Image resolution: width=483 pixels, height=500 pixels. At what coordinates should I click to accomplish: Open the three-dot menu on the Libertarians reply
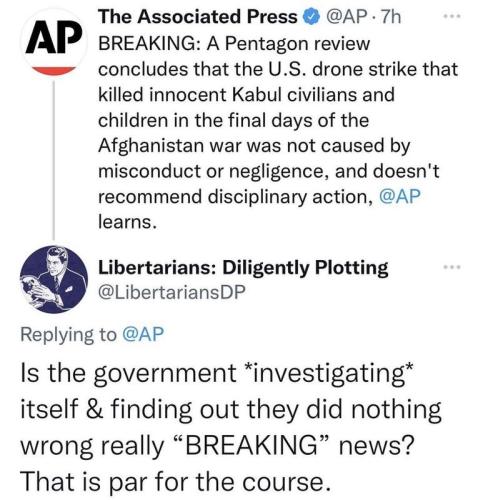[x=453, y=267]
